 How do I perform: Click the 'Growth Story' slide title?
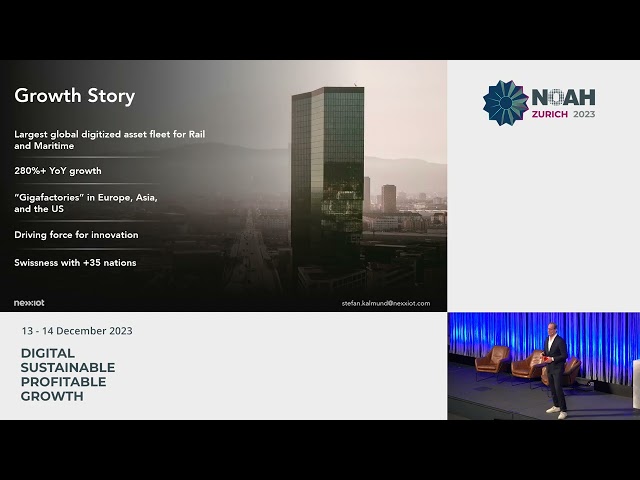click(75, 96)
